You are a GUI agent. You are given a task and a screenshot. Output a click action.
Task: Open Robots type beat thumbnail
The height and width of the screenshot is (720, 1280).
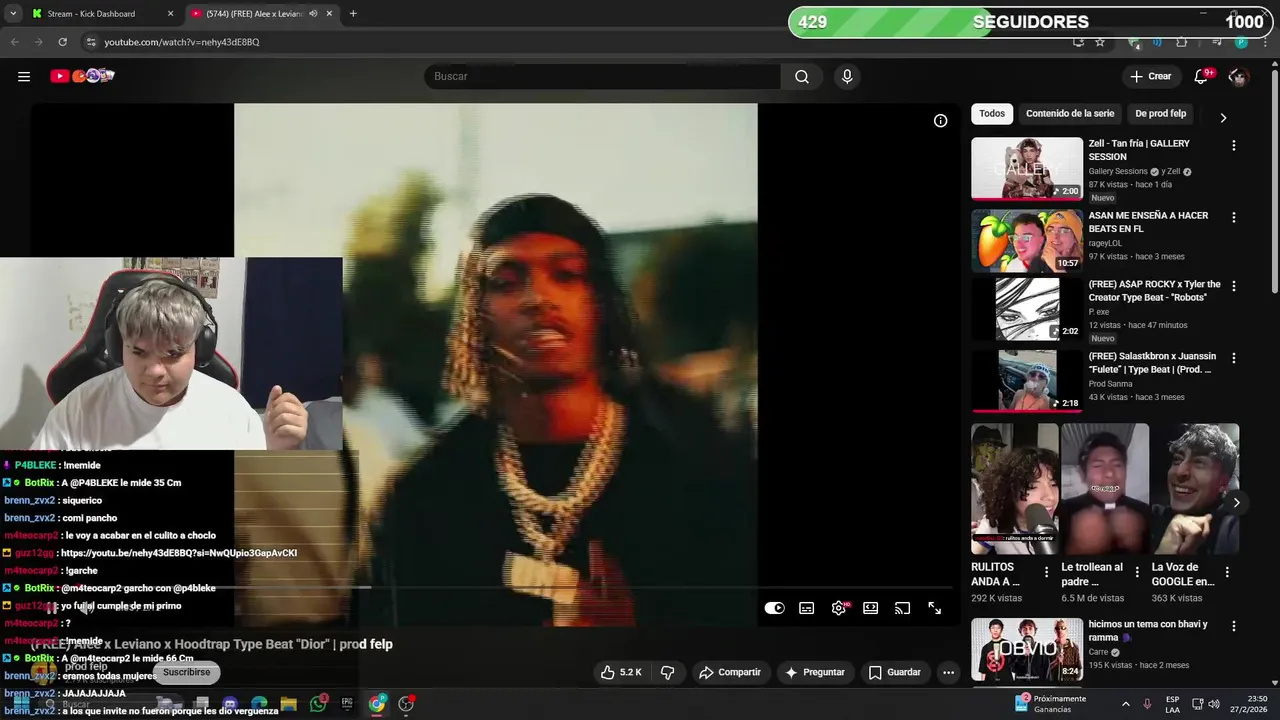pyautogui.click(x=1027, y=309)
